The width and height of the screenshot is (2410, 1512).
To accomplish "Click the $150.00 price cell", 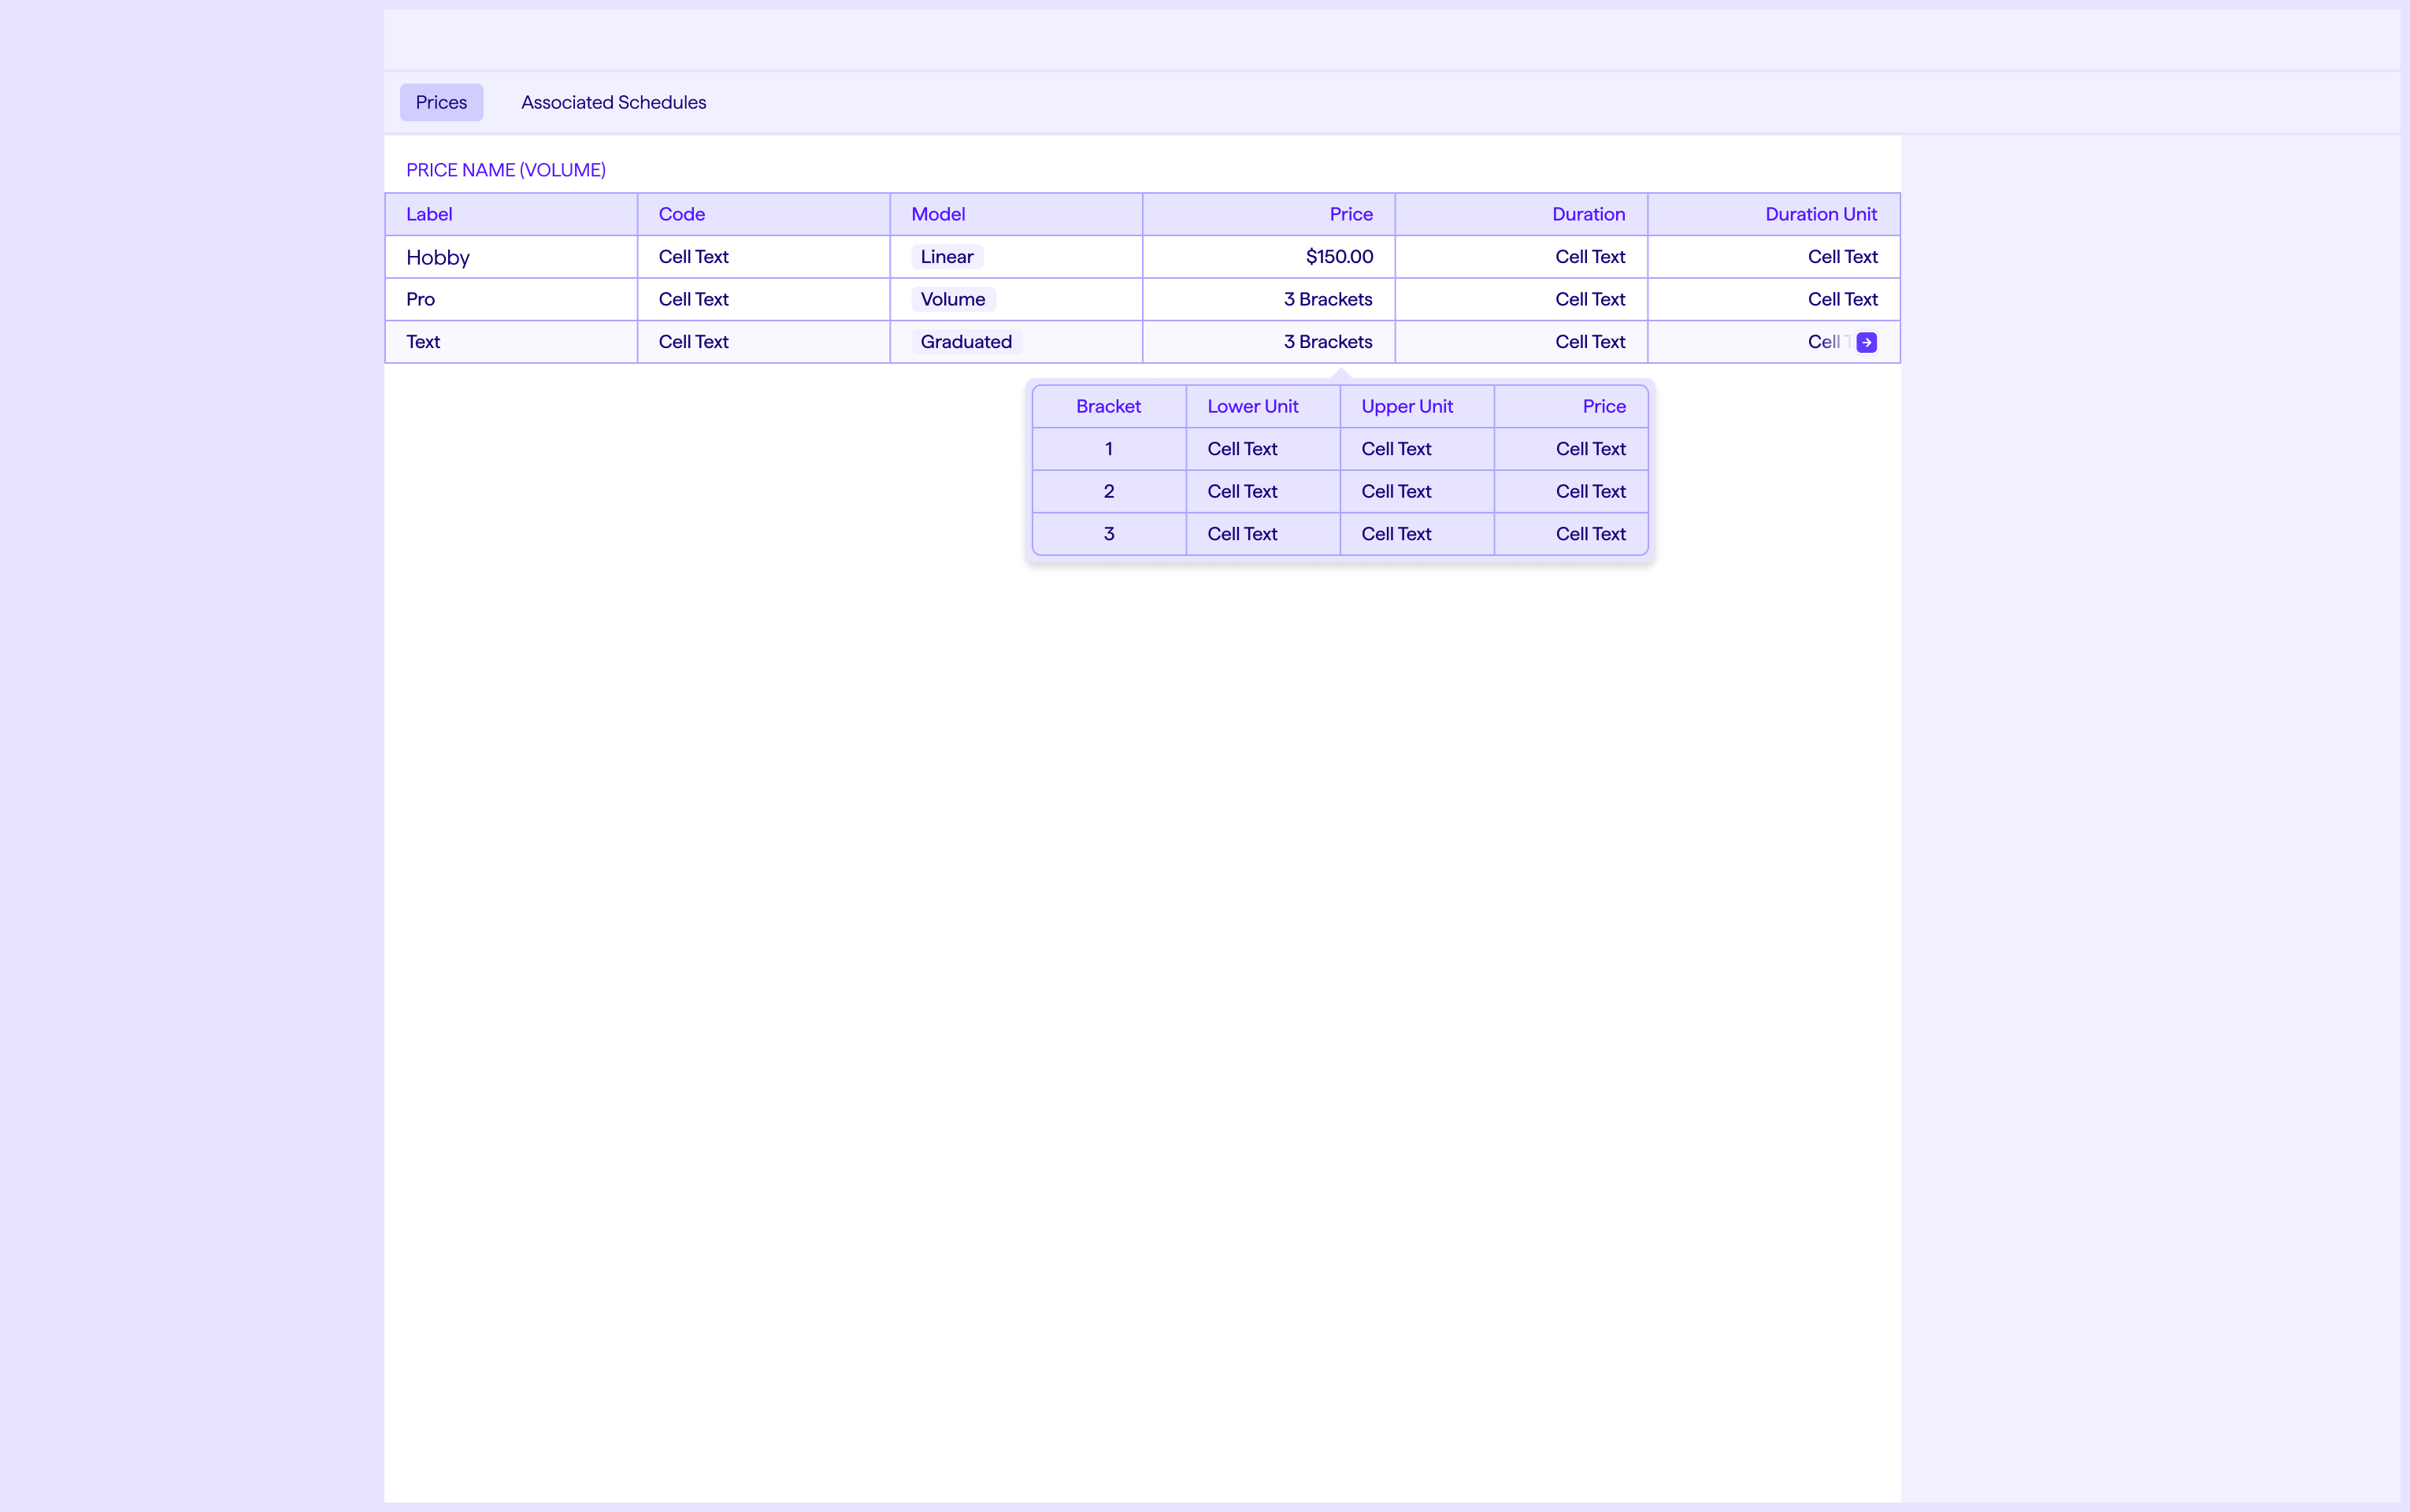I will tap(1339, 257).
